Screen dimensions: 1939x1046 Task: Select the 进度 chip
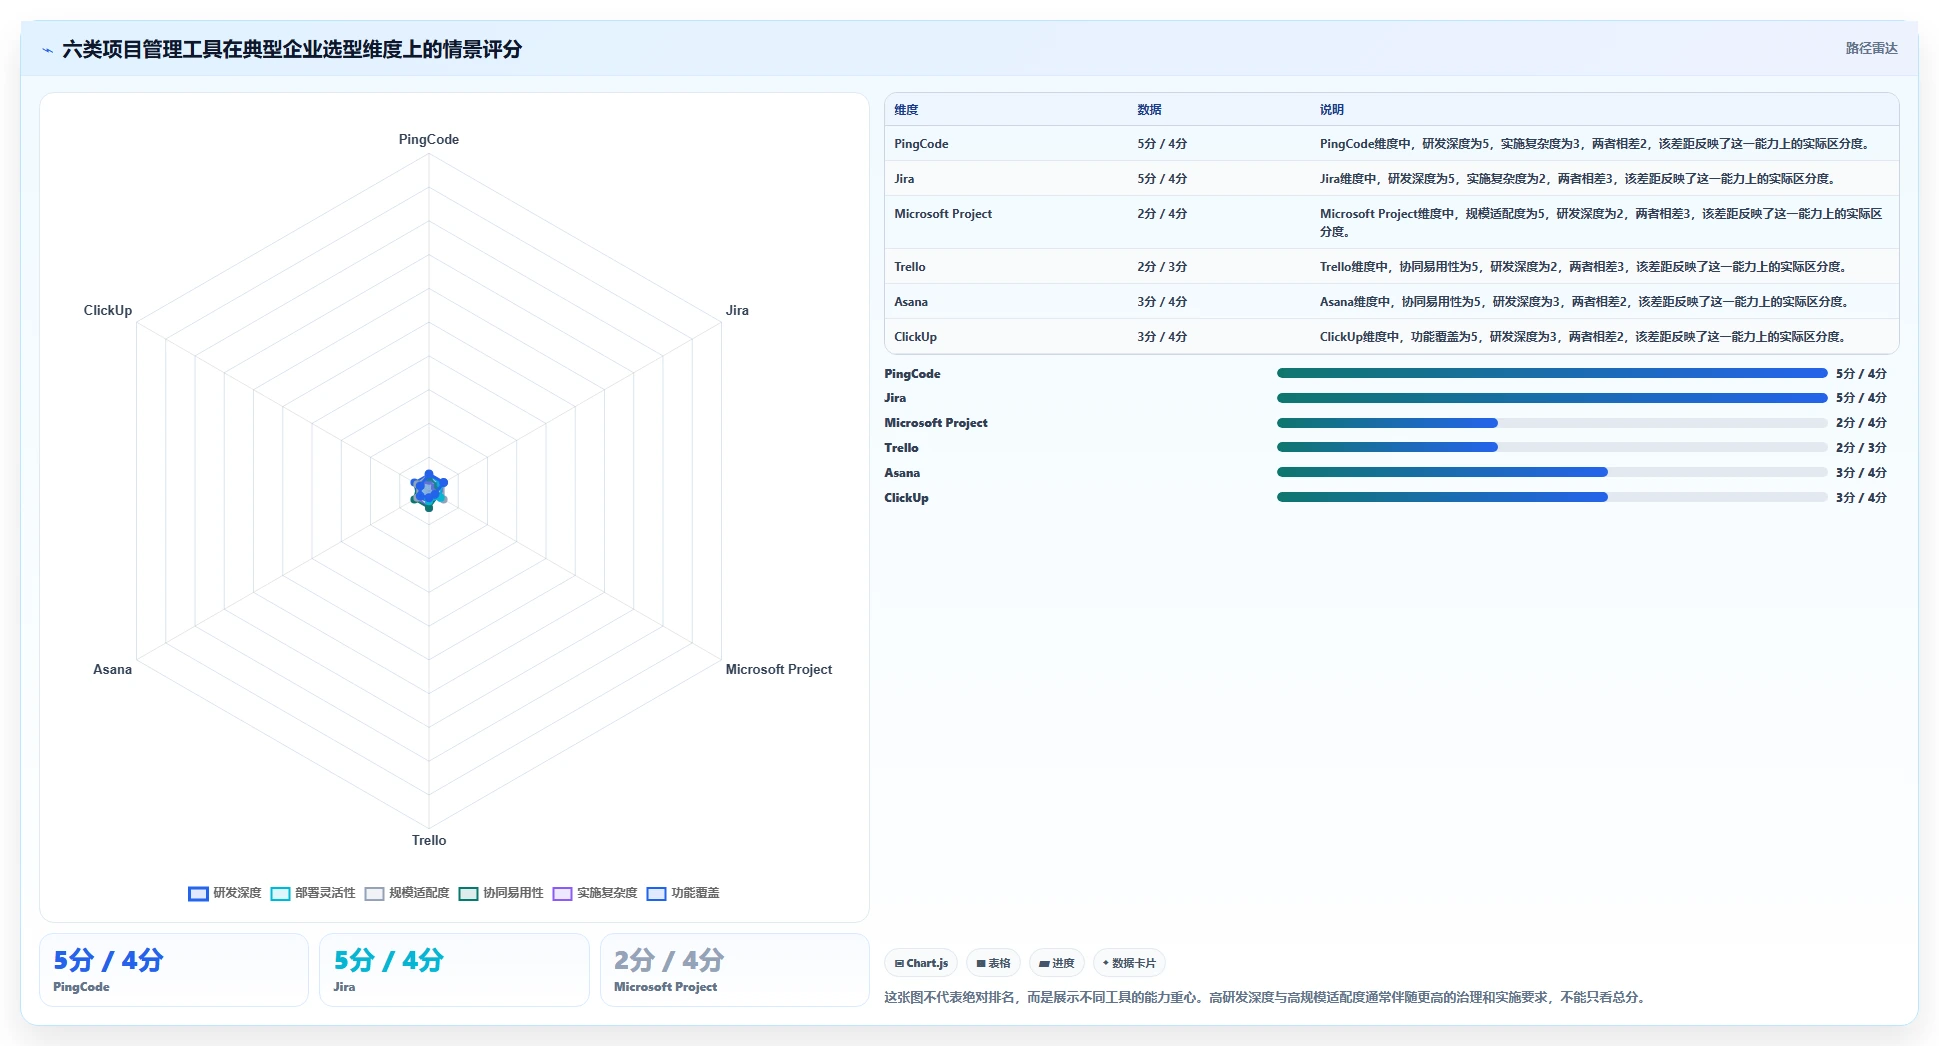pos(1056,963)
